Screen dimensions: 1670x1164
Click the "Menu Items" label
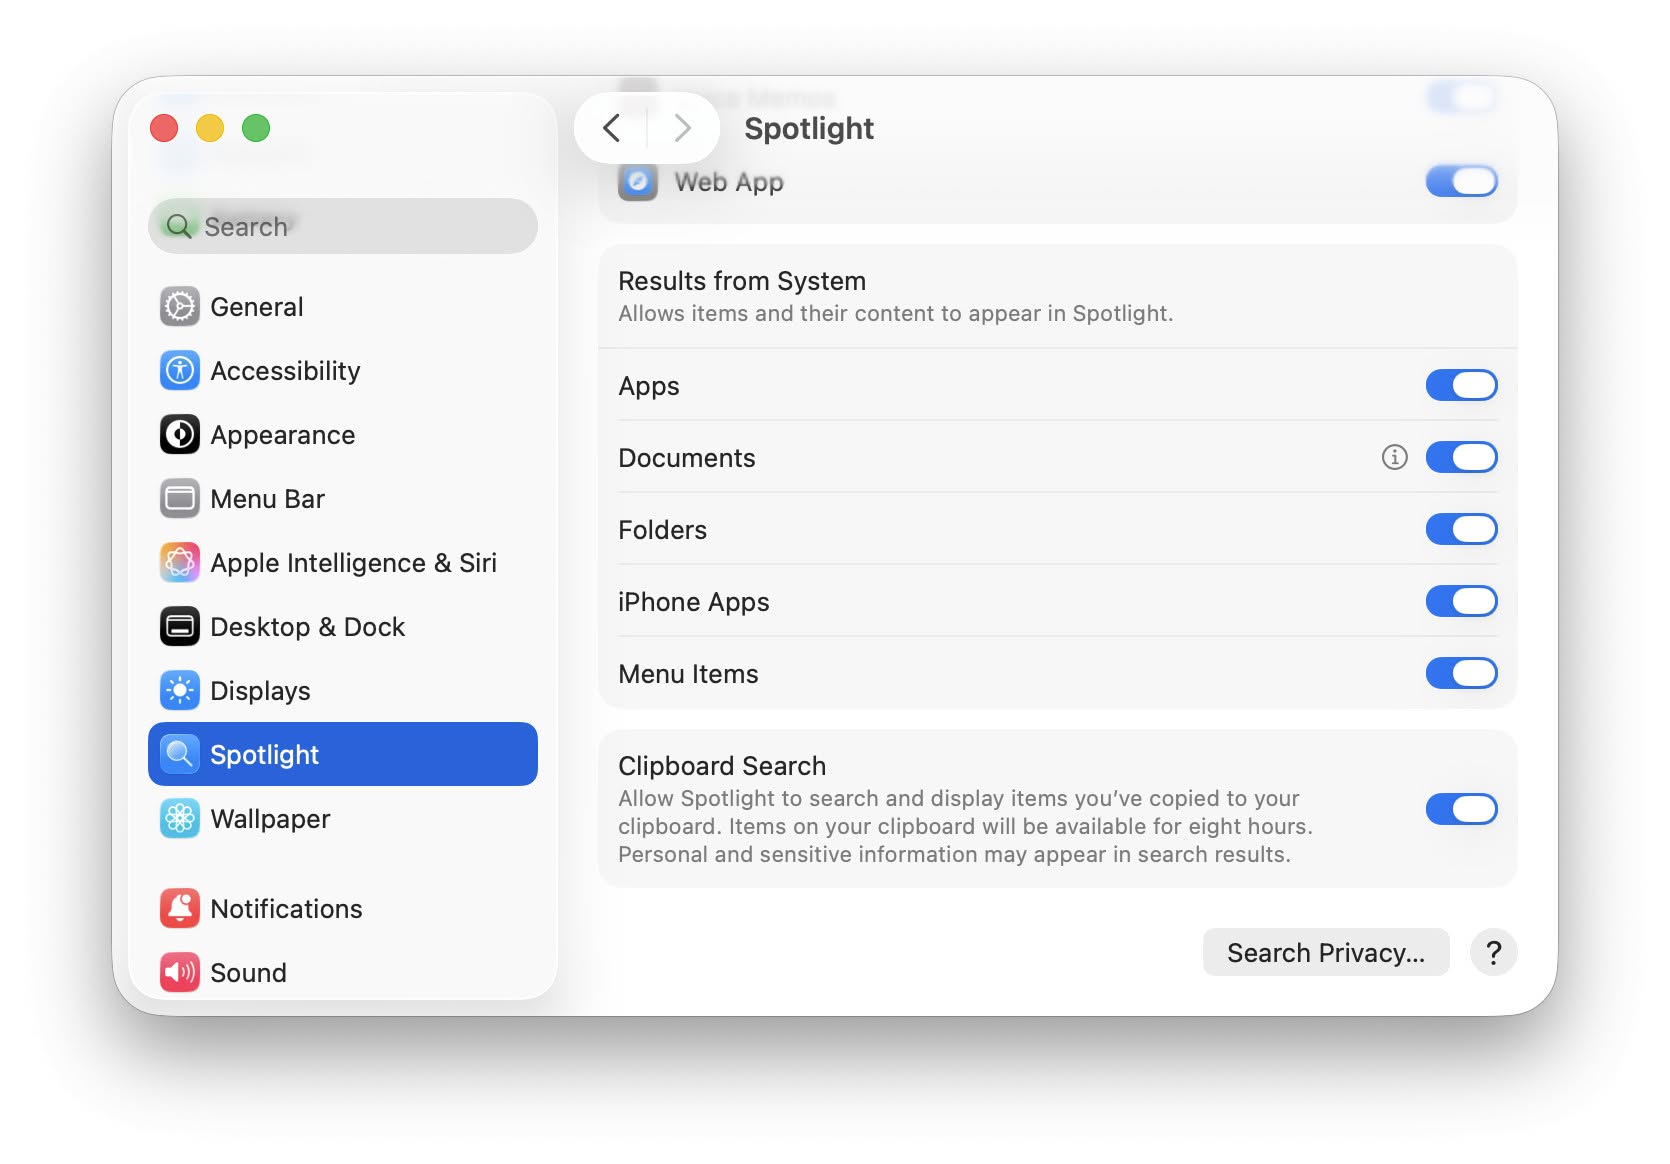pos(688,674)
